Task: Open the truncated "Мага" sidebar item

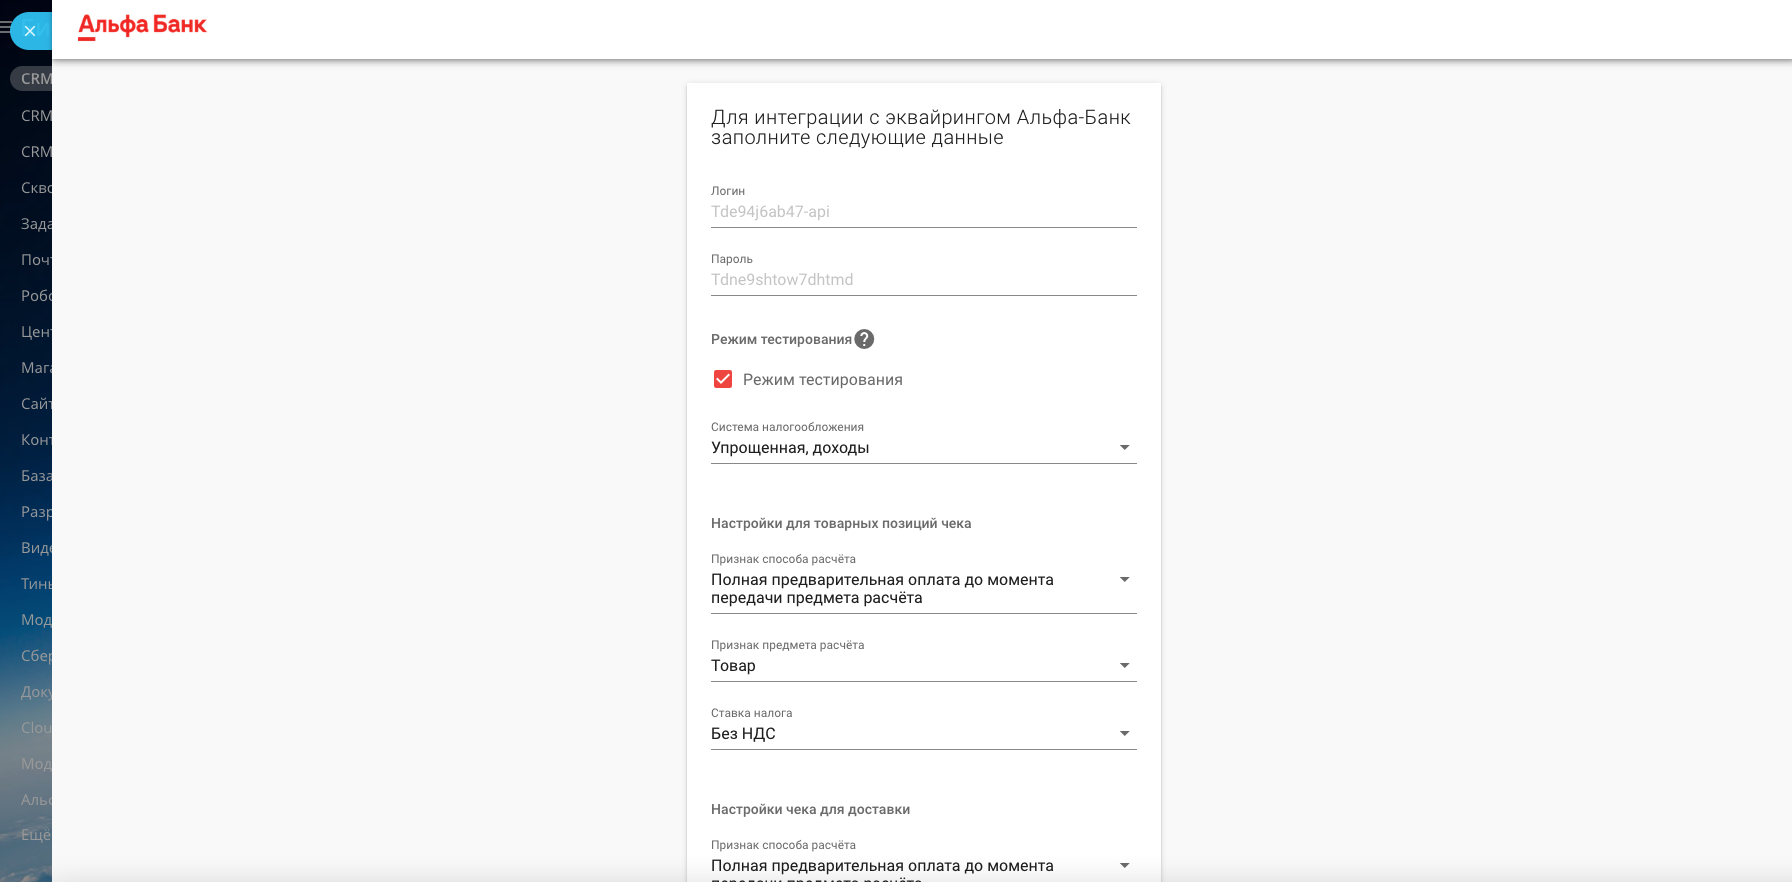Action: (36, 368)
